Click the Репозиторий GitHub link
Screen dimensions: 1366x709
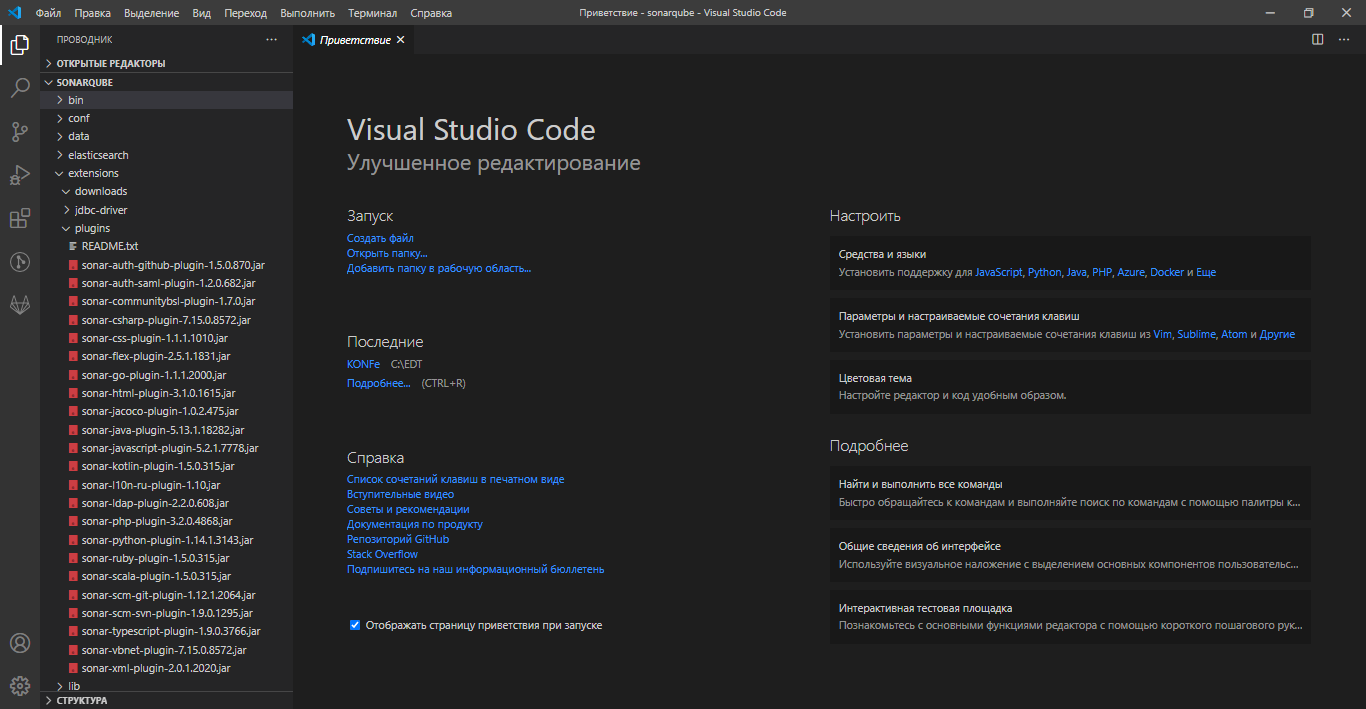pyautogui.click(x=397, y=539)
